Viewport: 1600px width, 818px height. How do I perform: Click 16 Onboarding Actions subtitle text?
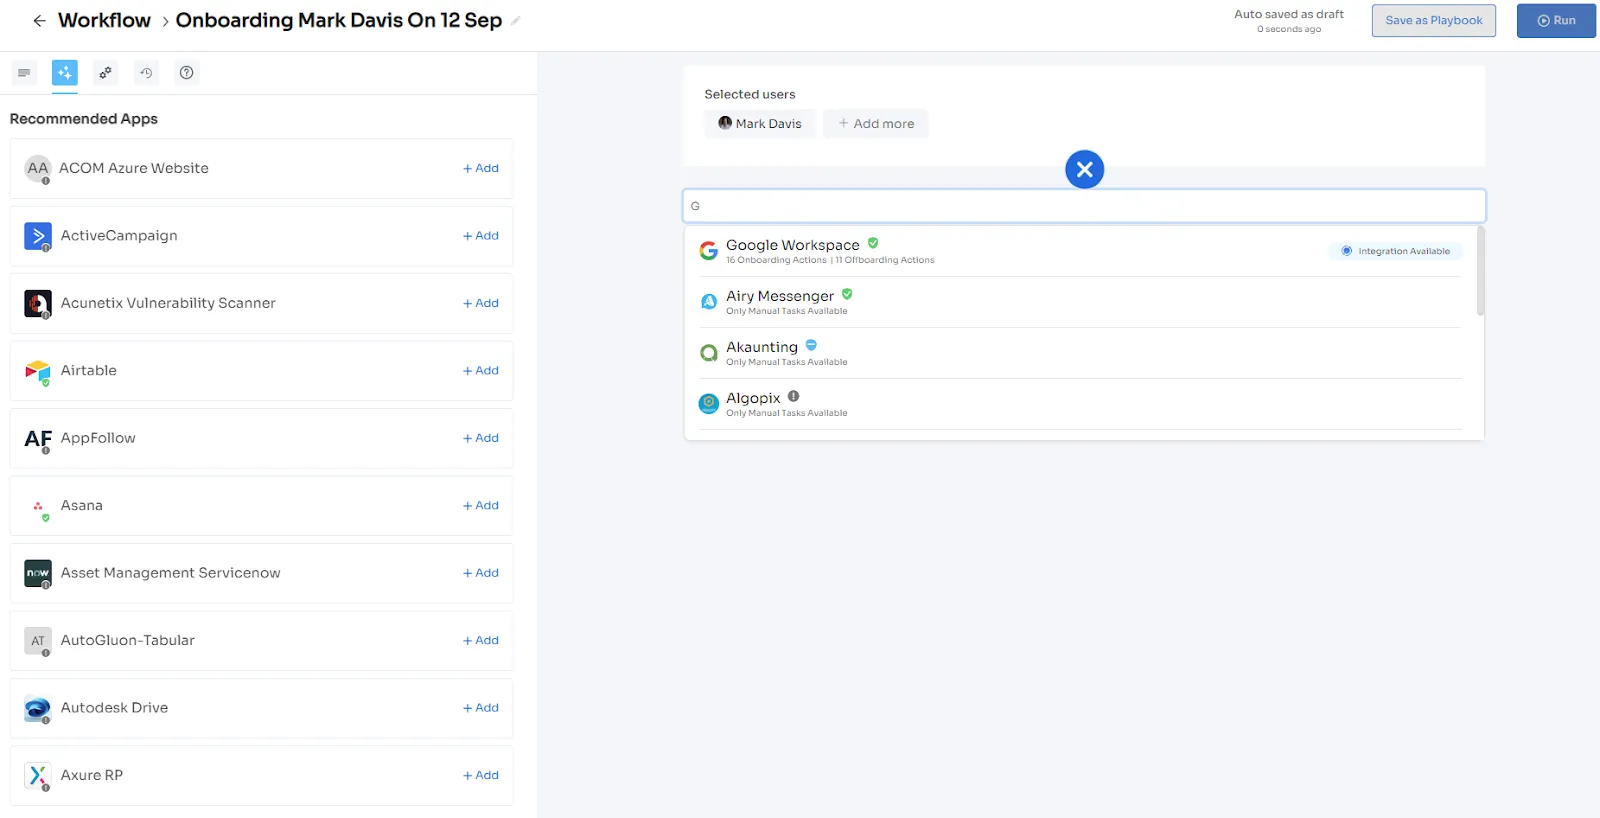(776, 260)
